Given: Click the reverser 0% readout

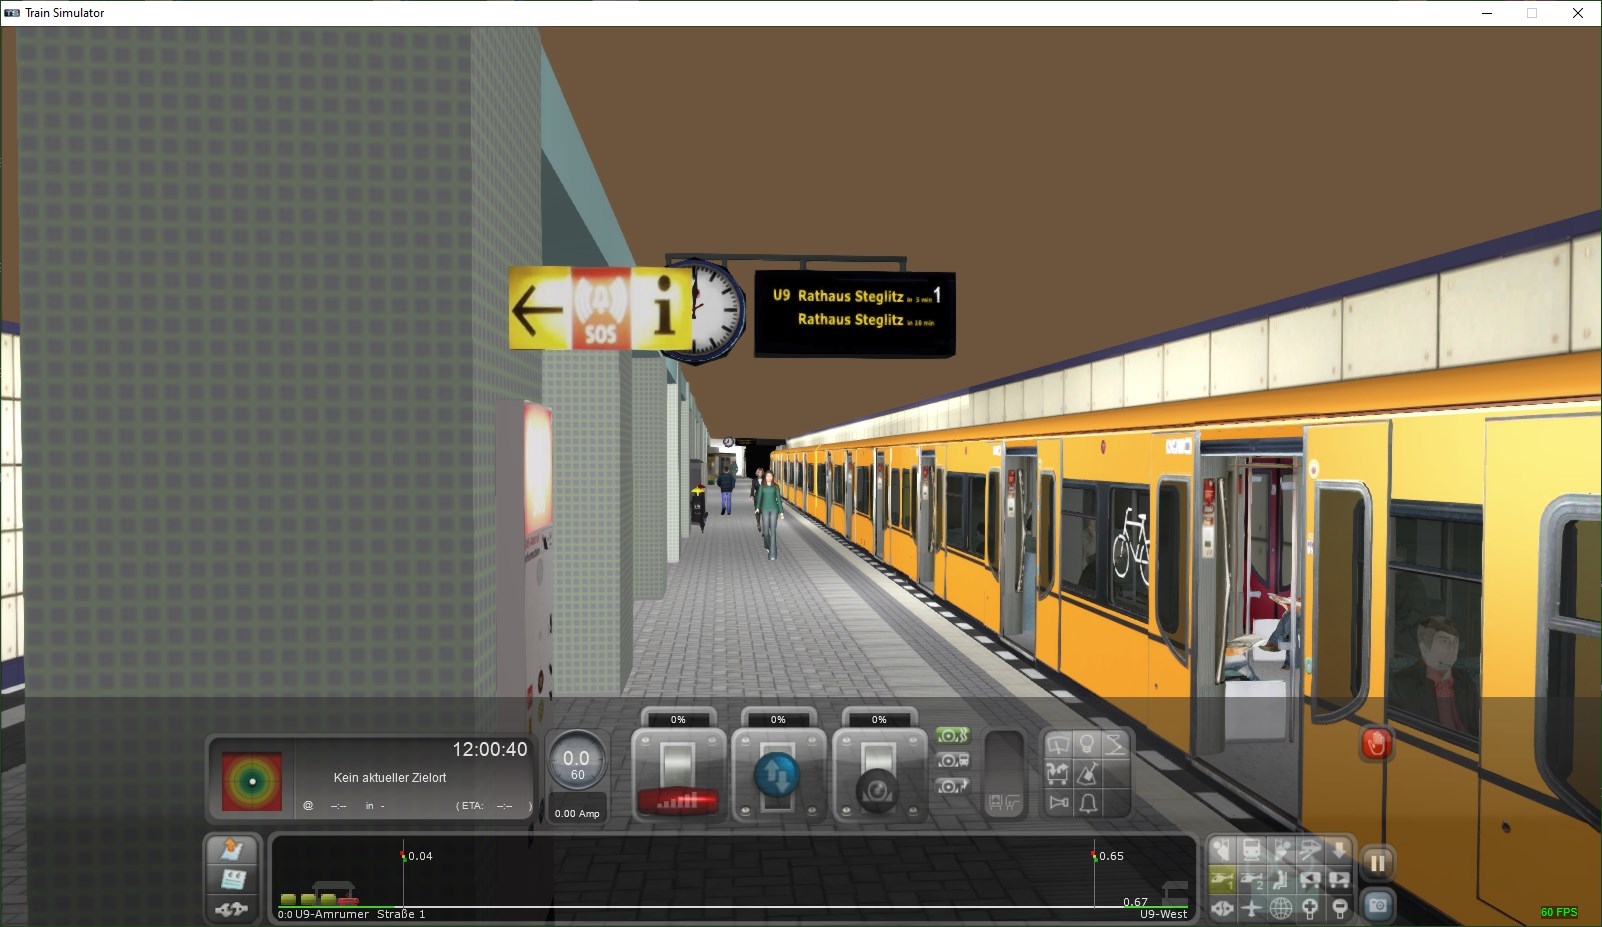Looking at the screenshot, I should pyautogui.click(x=778, y=719).
